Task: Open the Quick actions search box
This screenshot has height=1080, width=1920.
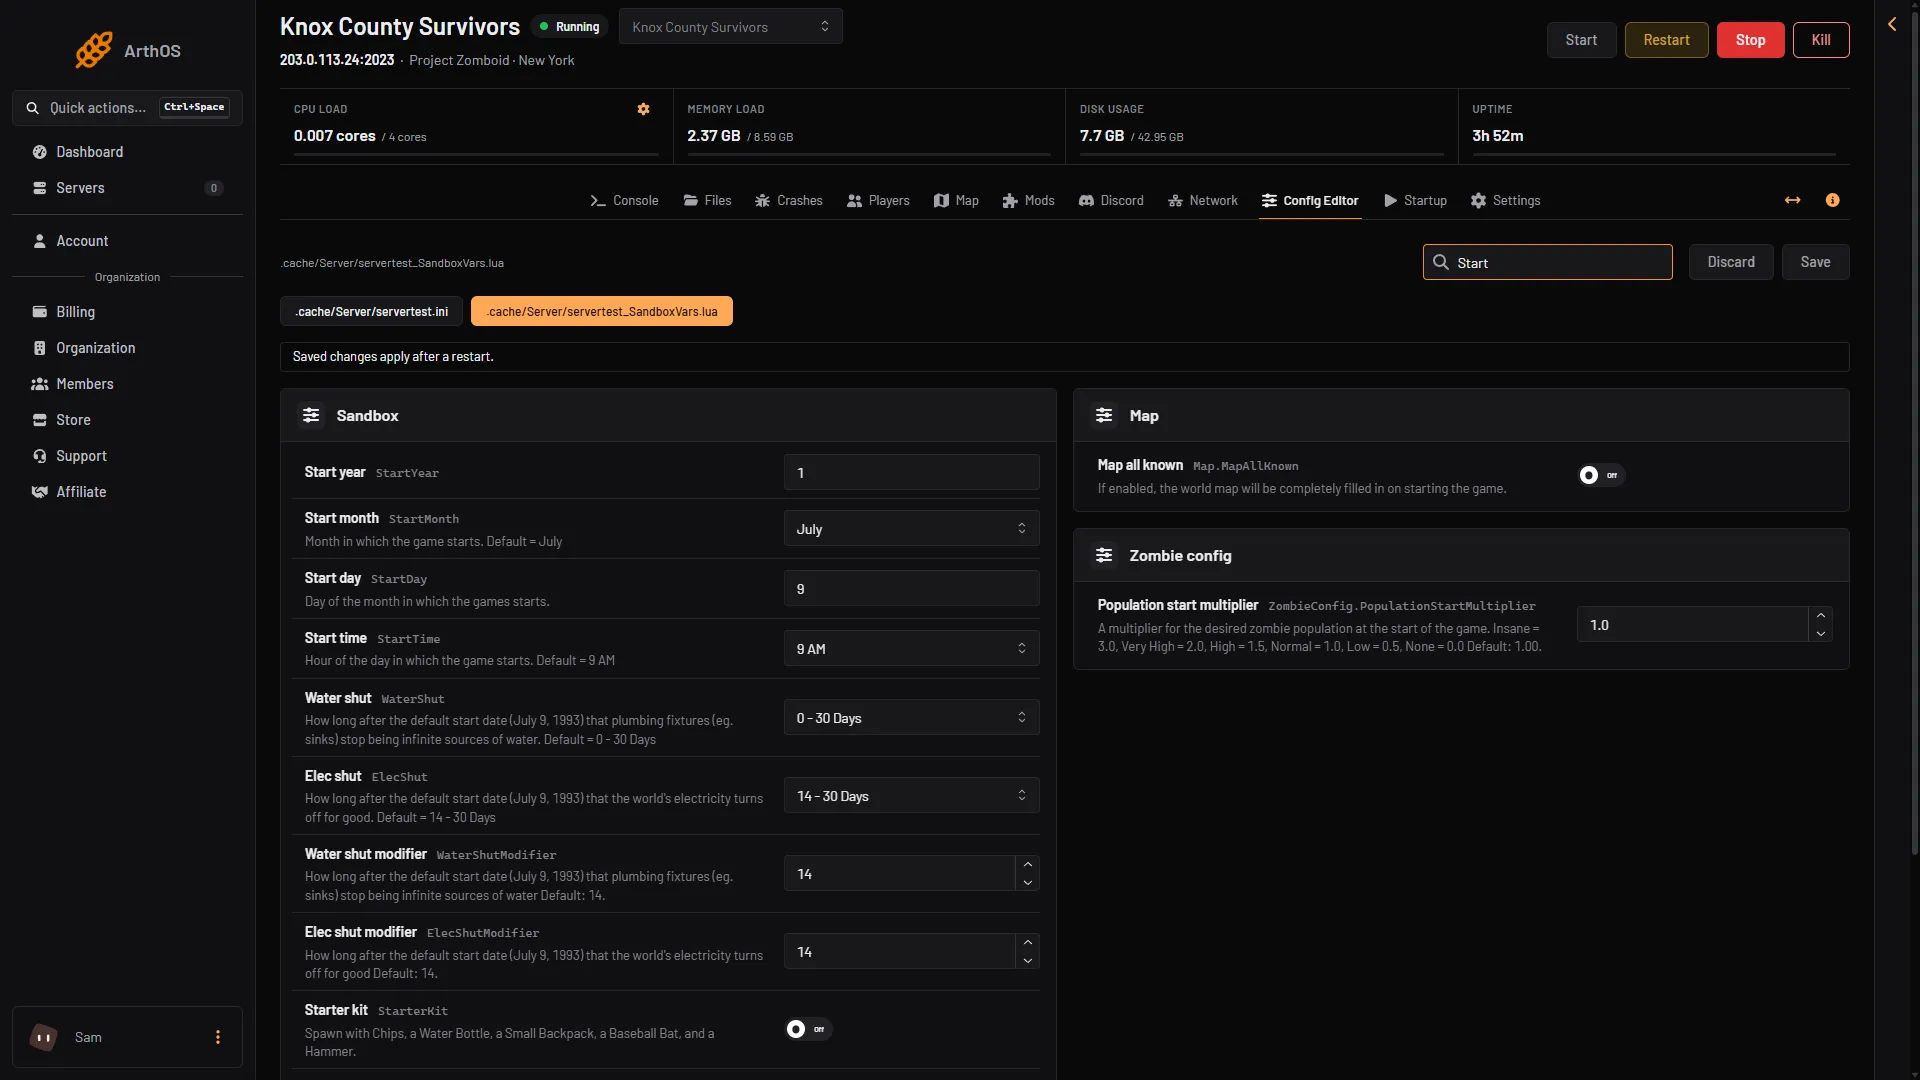Action: 127,107
